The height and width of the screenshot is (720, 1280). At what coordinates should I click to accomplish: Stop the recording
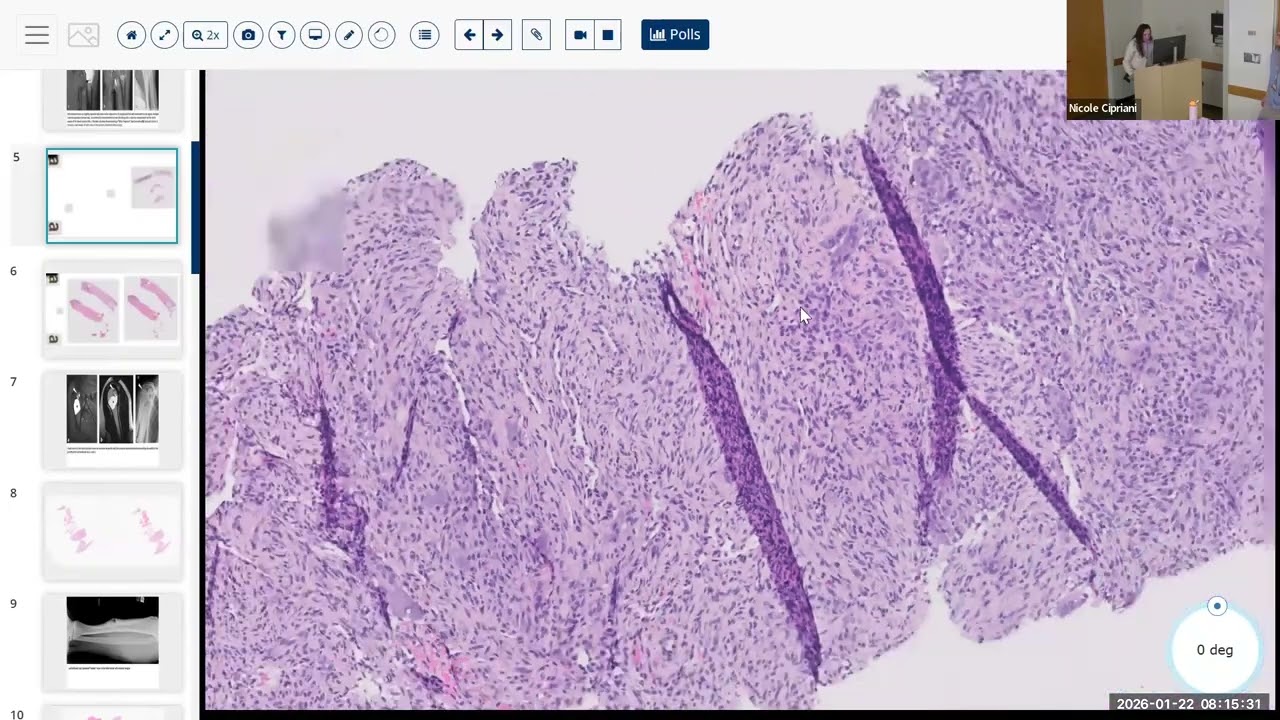point(607,35)
